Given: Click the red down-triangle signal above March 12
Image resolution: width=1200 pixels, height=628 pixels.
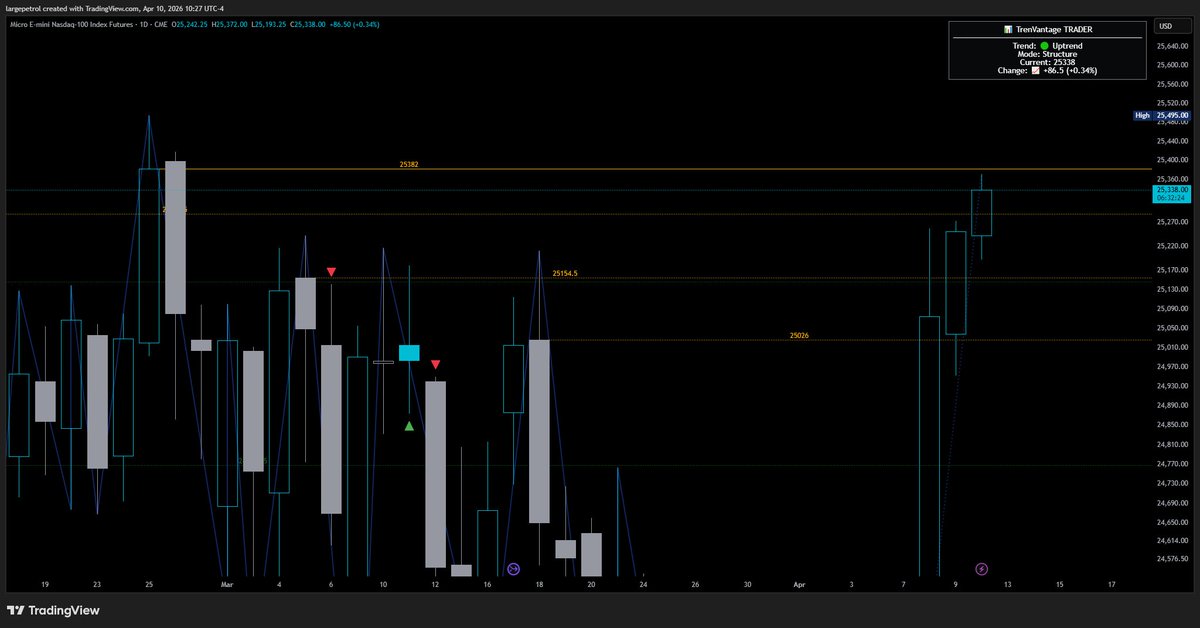Looking at the screenshot, I should pyautogui.click(x=436, y=365).
